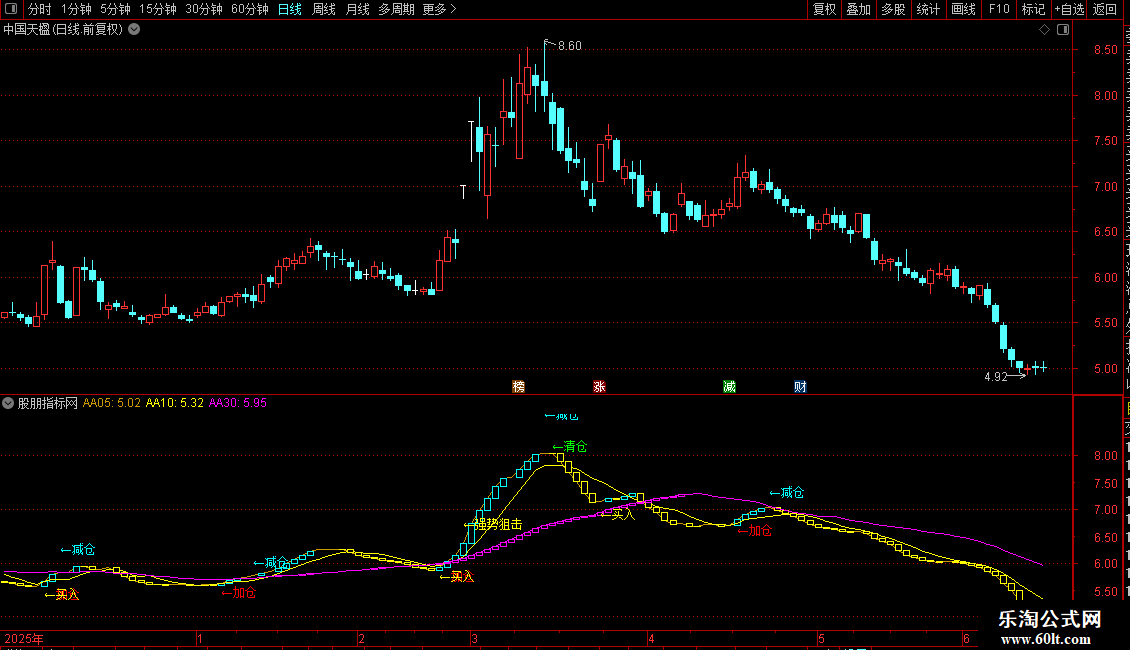Click the AA30: 5.95 indicator value
This screenshot has height=650, width=1130.
238,403
